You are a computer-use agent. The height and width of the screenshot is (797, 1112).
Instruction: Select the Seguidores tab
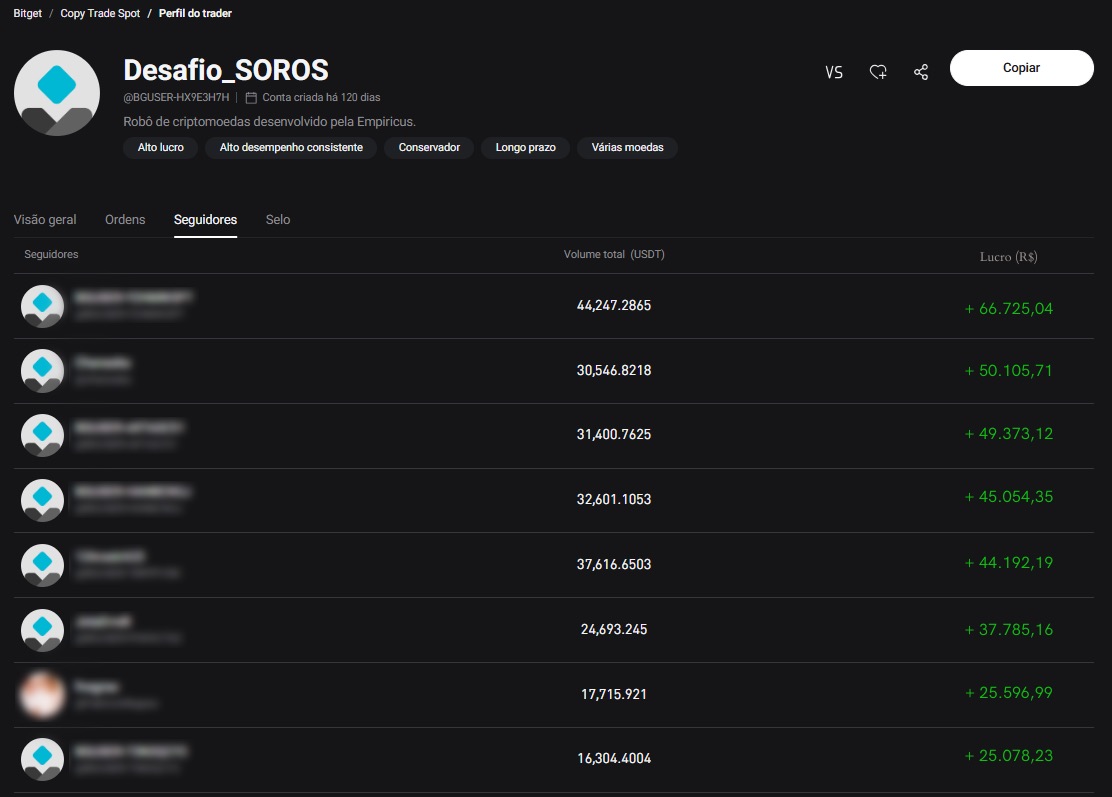[x=205, y=219]
